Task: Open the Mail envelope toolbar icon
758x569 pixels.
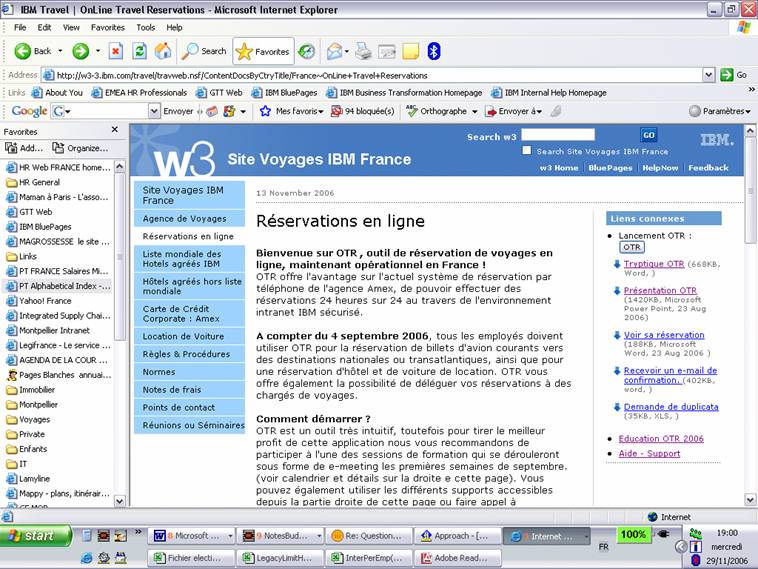Action: pos(334,51)
